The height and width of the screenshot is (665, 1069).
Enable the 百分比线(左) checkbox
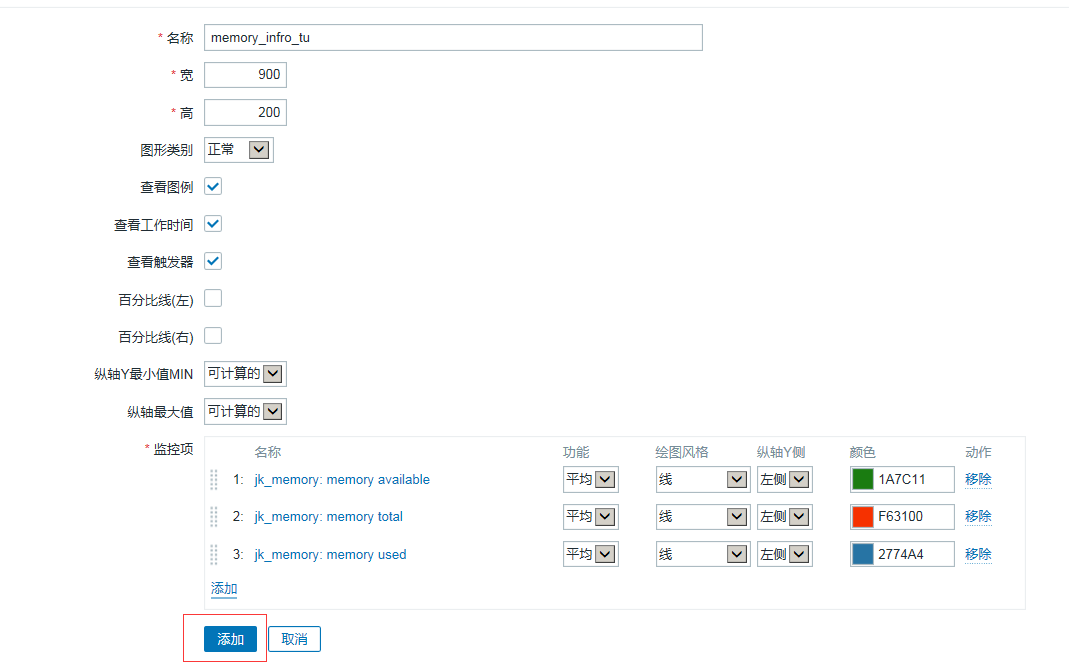(x=213, y=298)
